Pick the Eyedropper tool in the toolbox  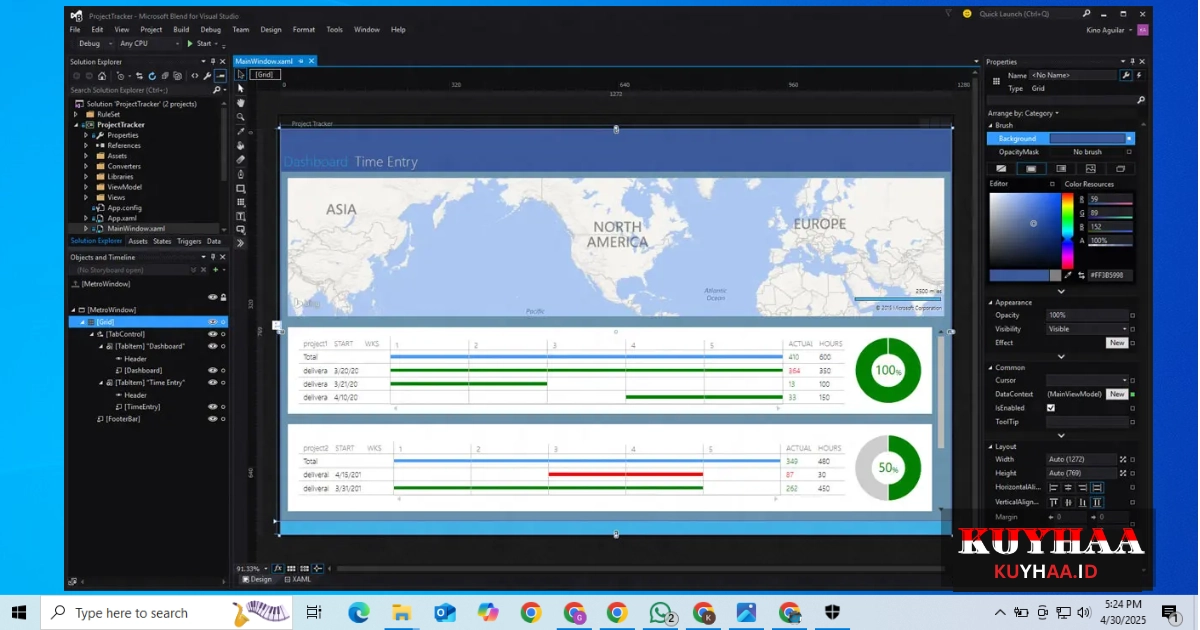pos(240,131)
